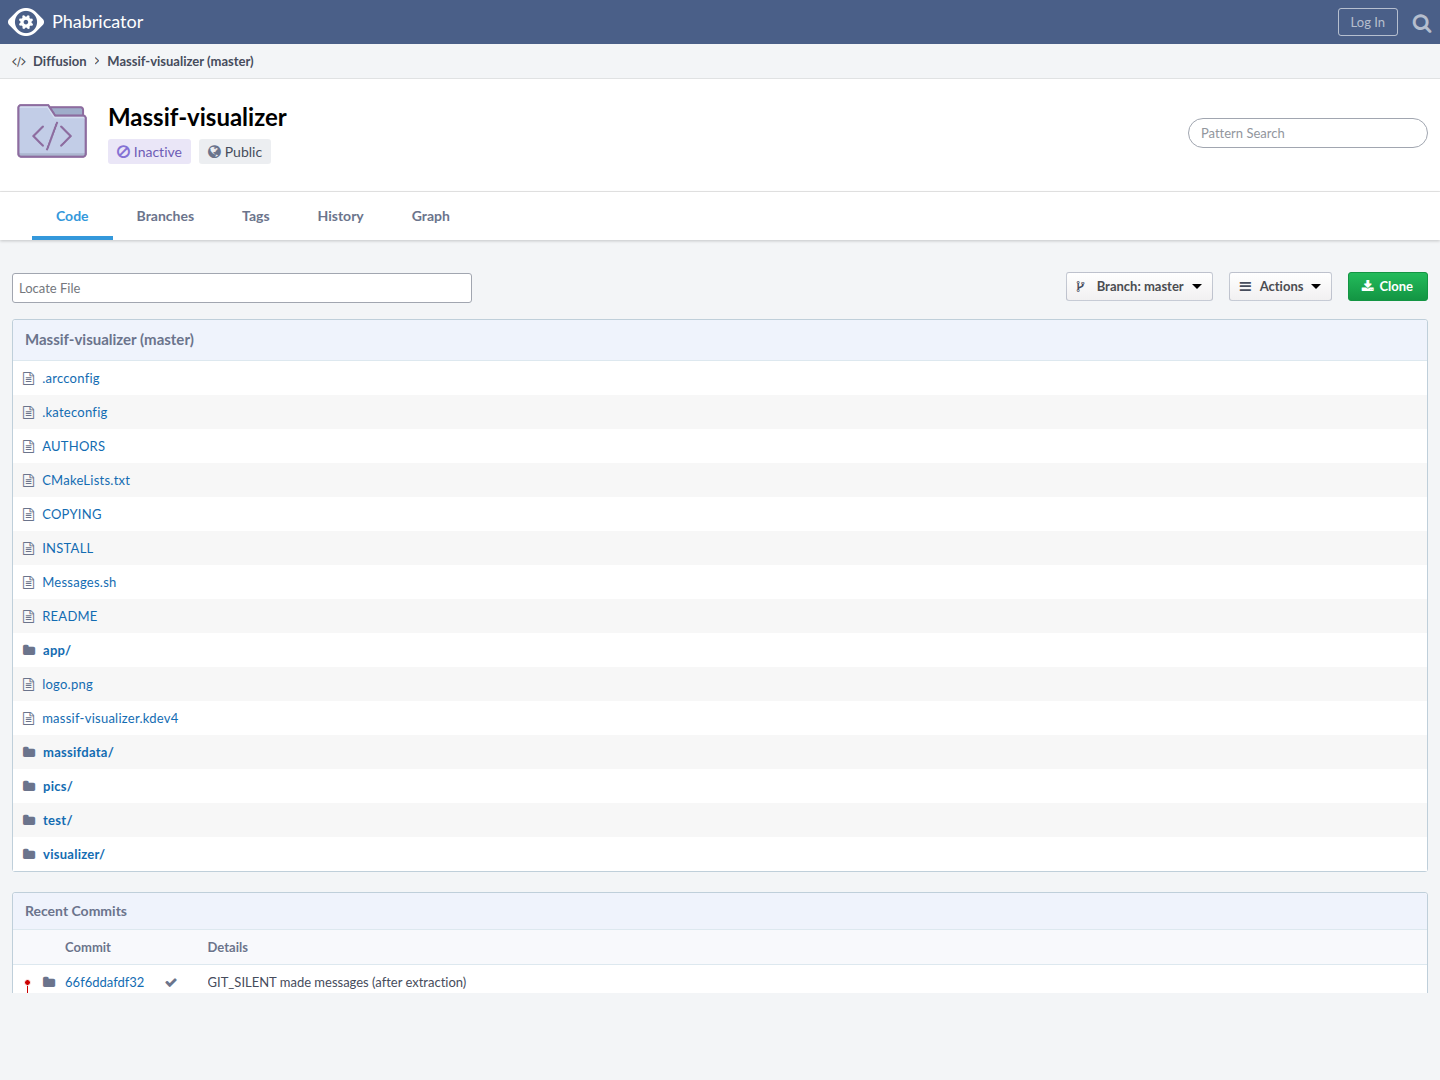Open the AUTHORS file
The image size is (1440, 1080).
[74, 447]
